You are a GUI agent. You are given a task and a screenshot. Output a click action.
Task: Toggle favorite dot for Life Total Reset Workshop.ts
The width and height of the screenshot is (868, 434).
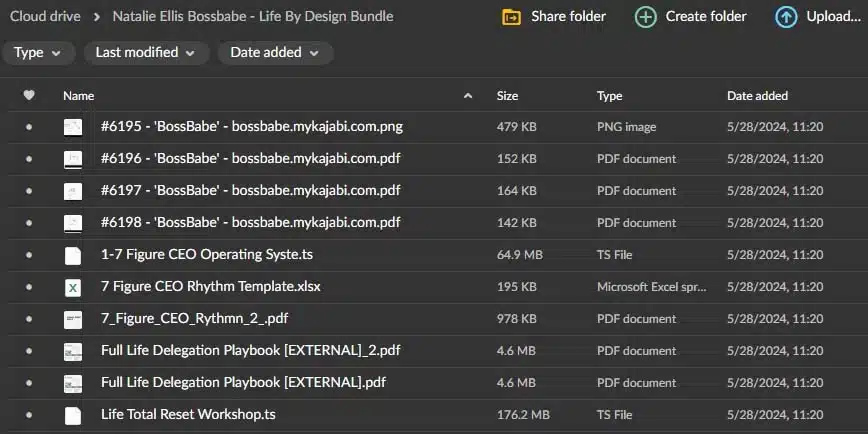[x=29, y=415]
